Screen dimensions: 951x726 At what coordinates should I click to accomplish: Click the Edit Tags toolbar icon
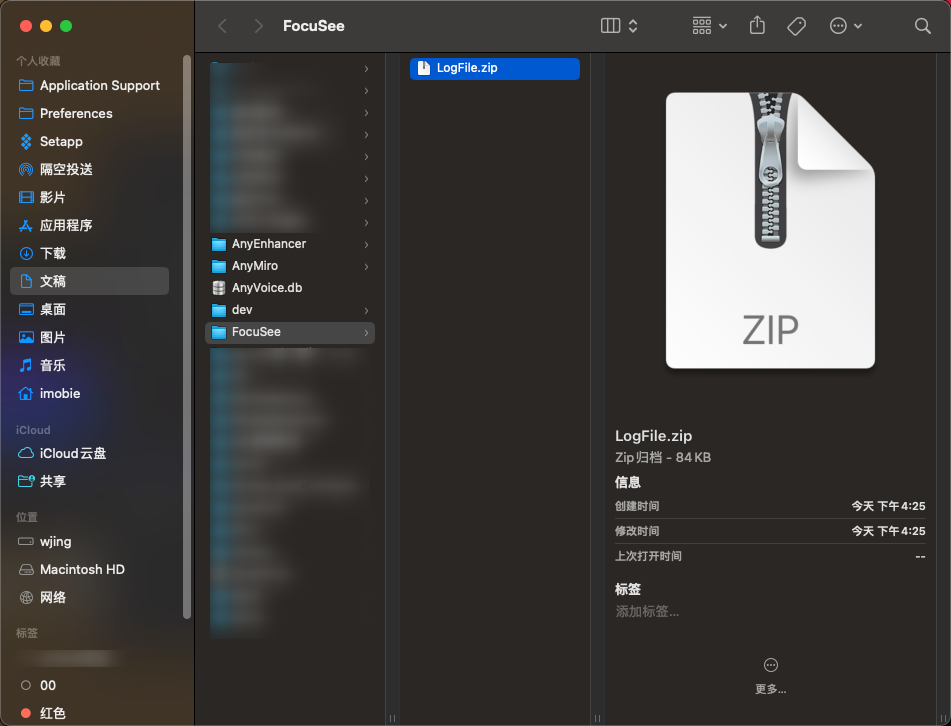pos(796,26)
